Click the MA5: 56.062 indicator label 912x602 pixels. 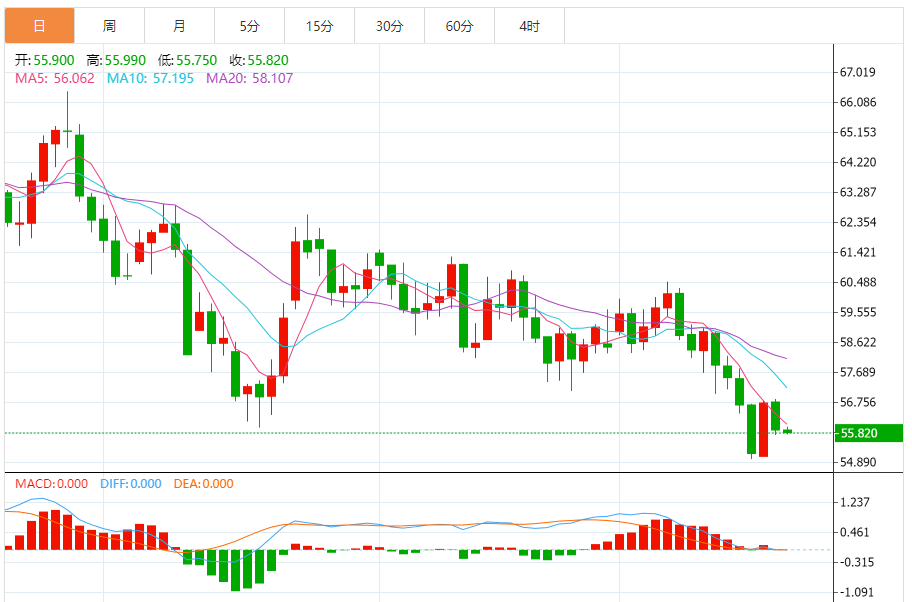point(54,78)
